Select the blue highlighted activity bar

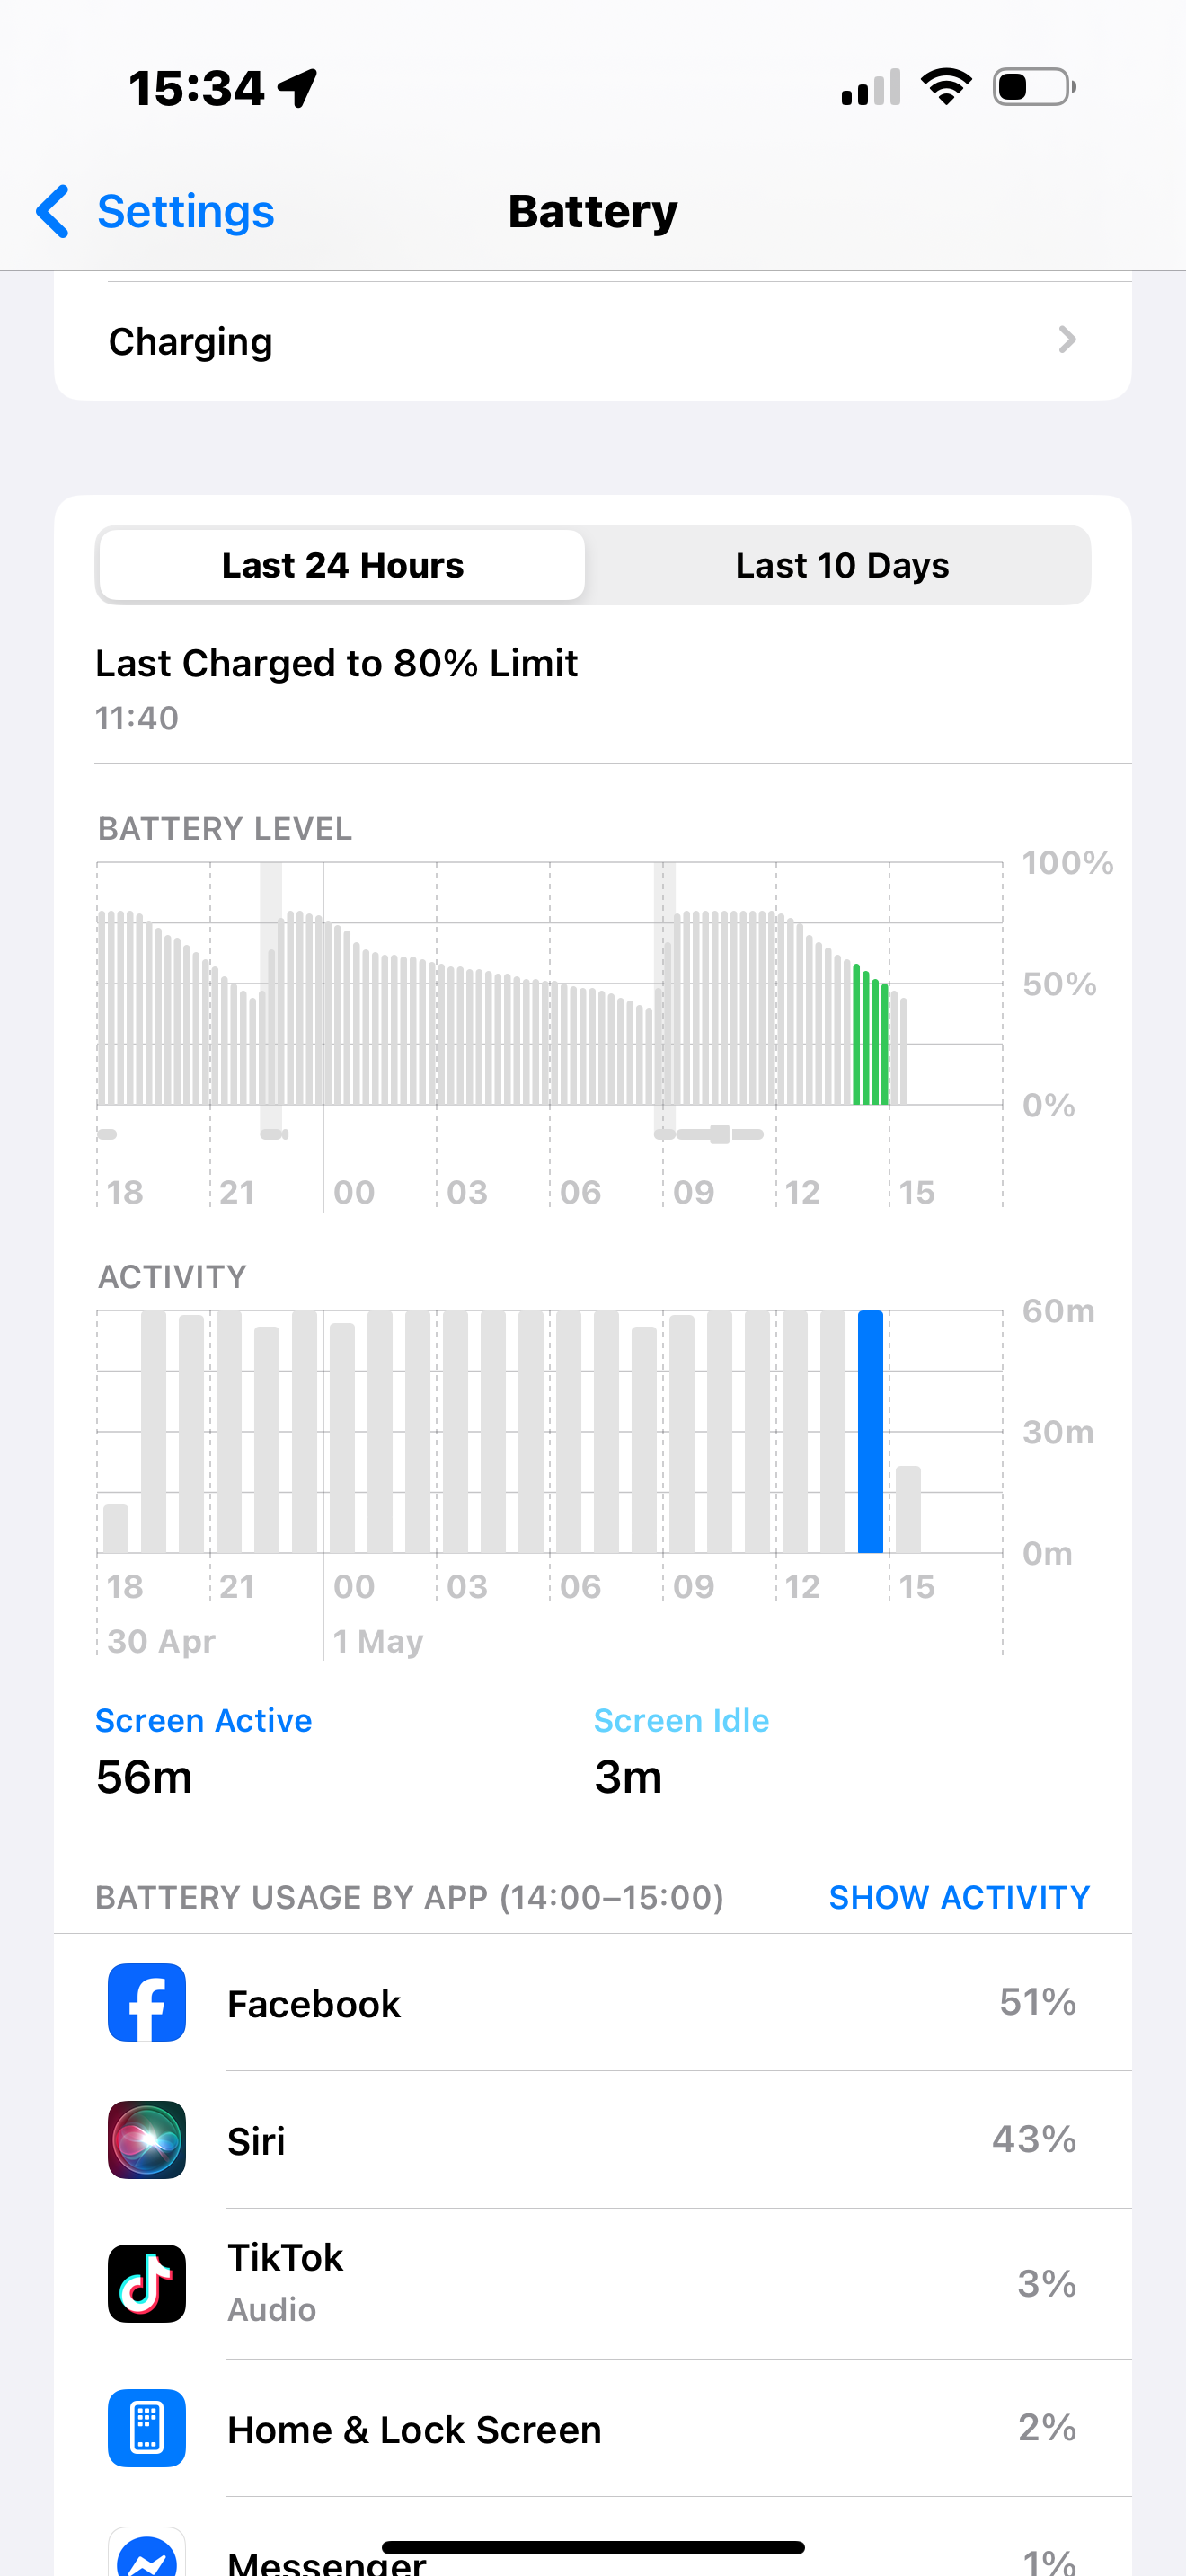point(870,1431)
